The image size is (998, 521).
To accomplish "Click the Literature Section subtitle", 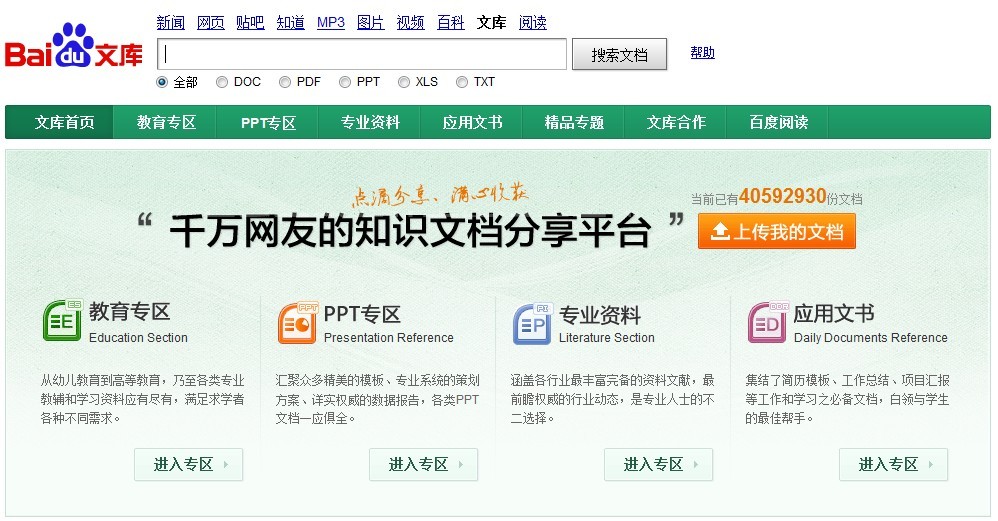I will [607, 338].
